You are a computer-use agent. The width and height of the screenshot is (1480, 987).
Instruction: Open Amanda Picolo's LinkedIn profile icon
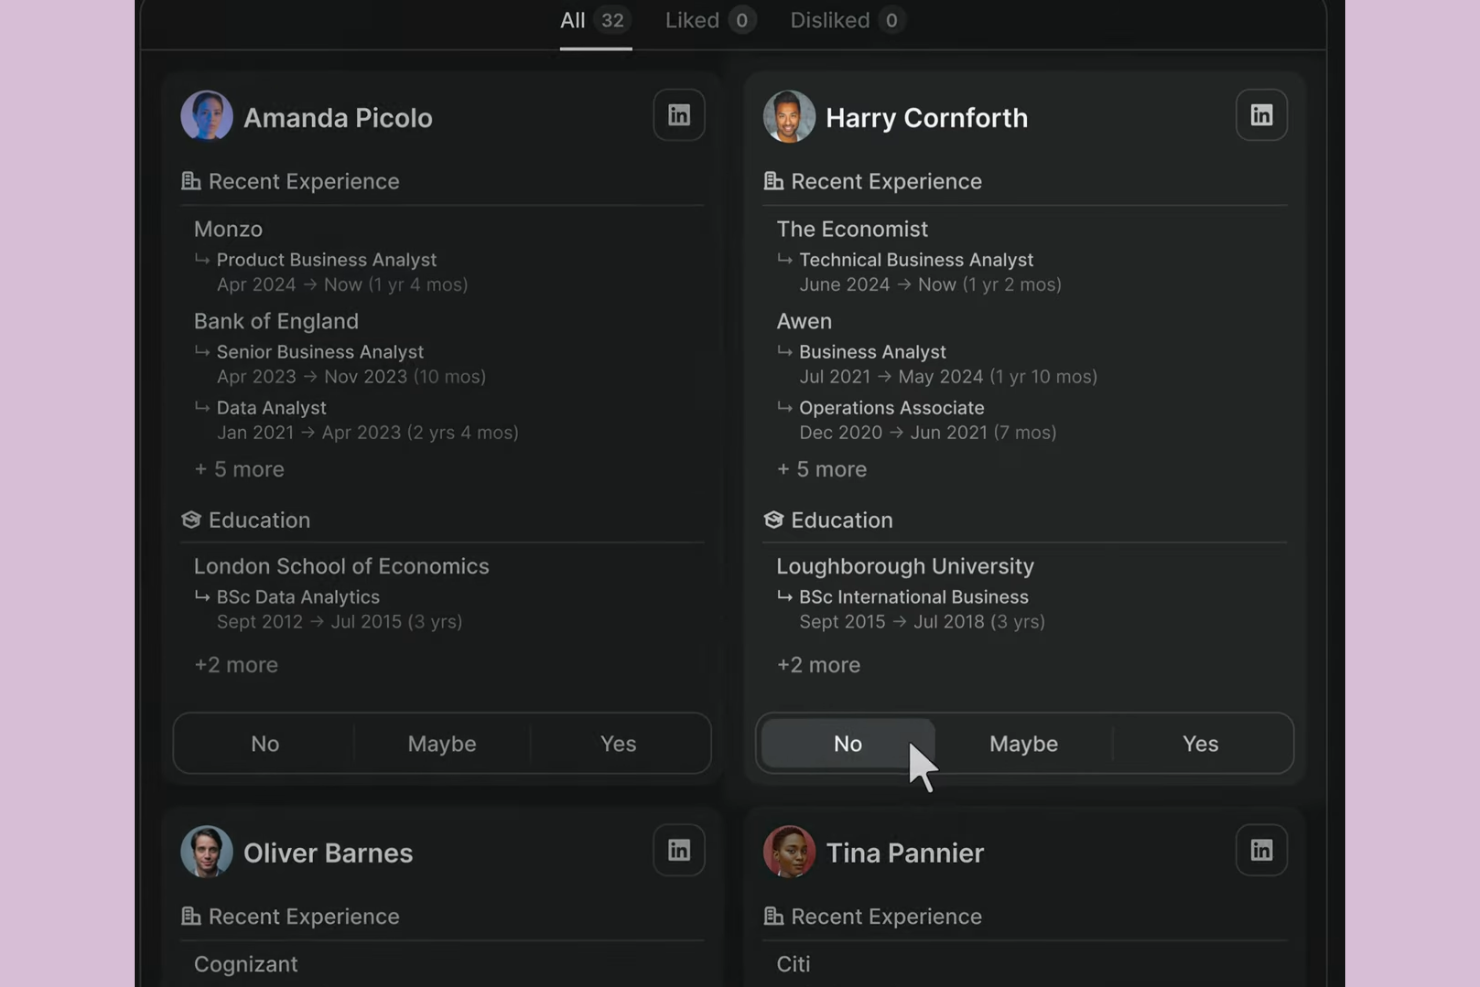(x=679, y=115)
